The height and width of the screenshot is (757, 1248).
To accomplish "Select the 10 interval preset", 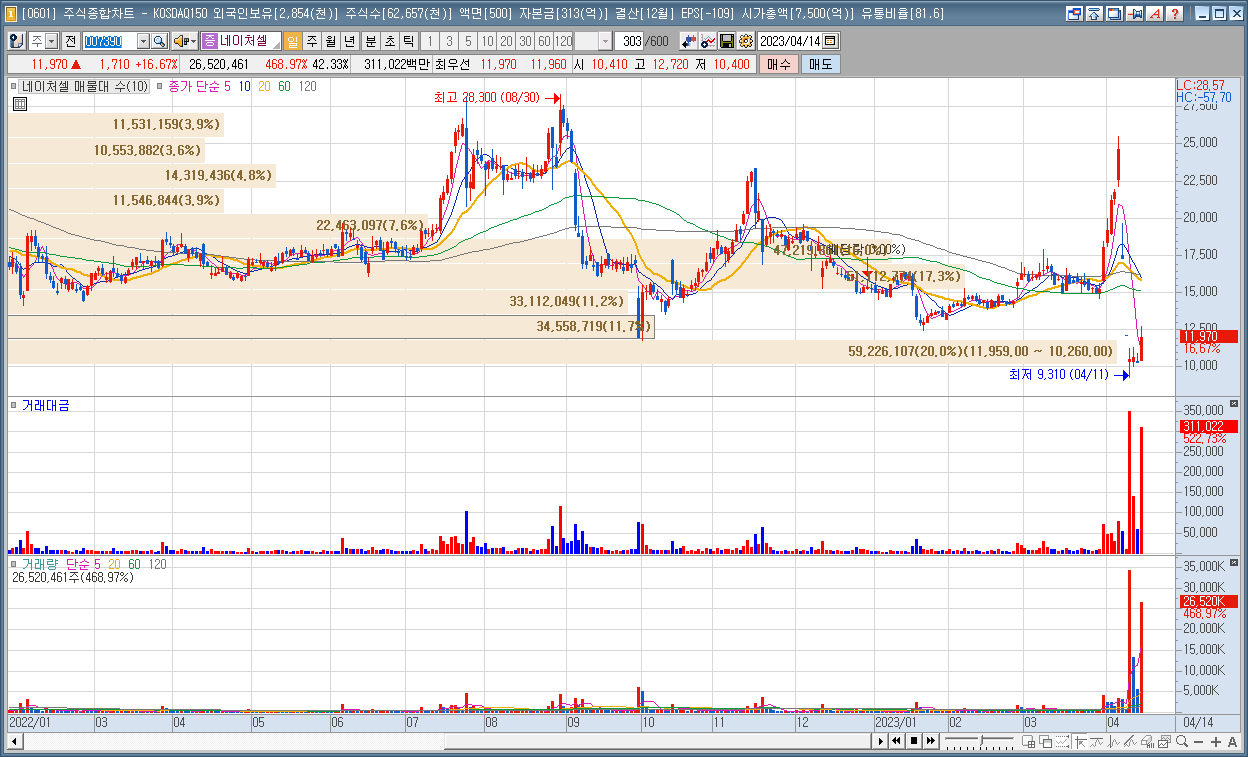I will click(x=487, y=41).
